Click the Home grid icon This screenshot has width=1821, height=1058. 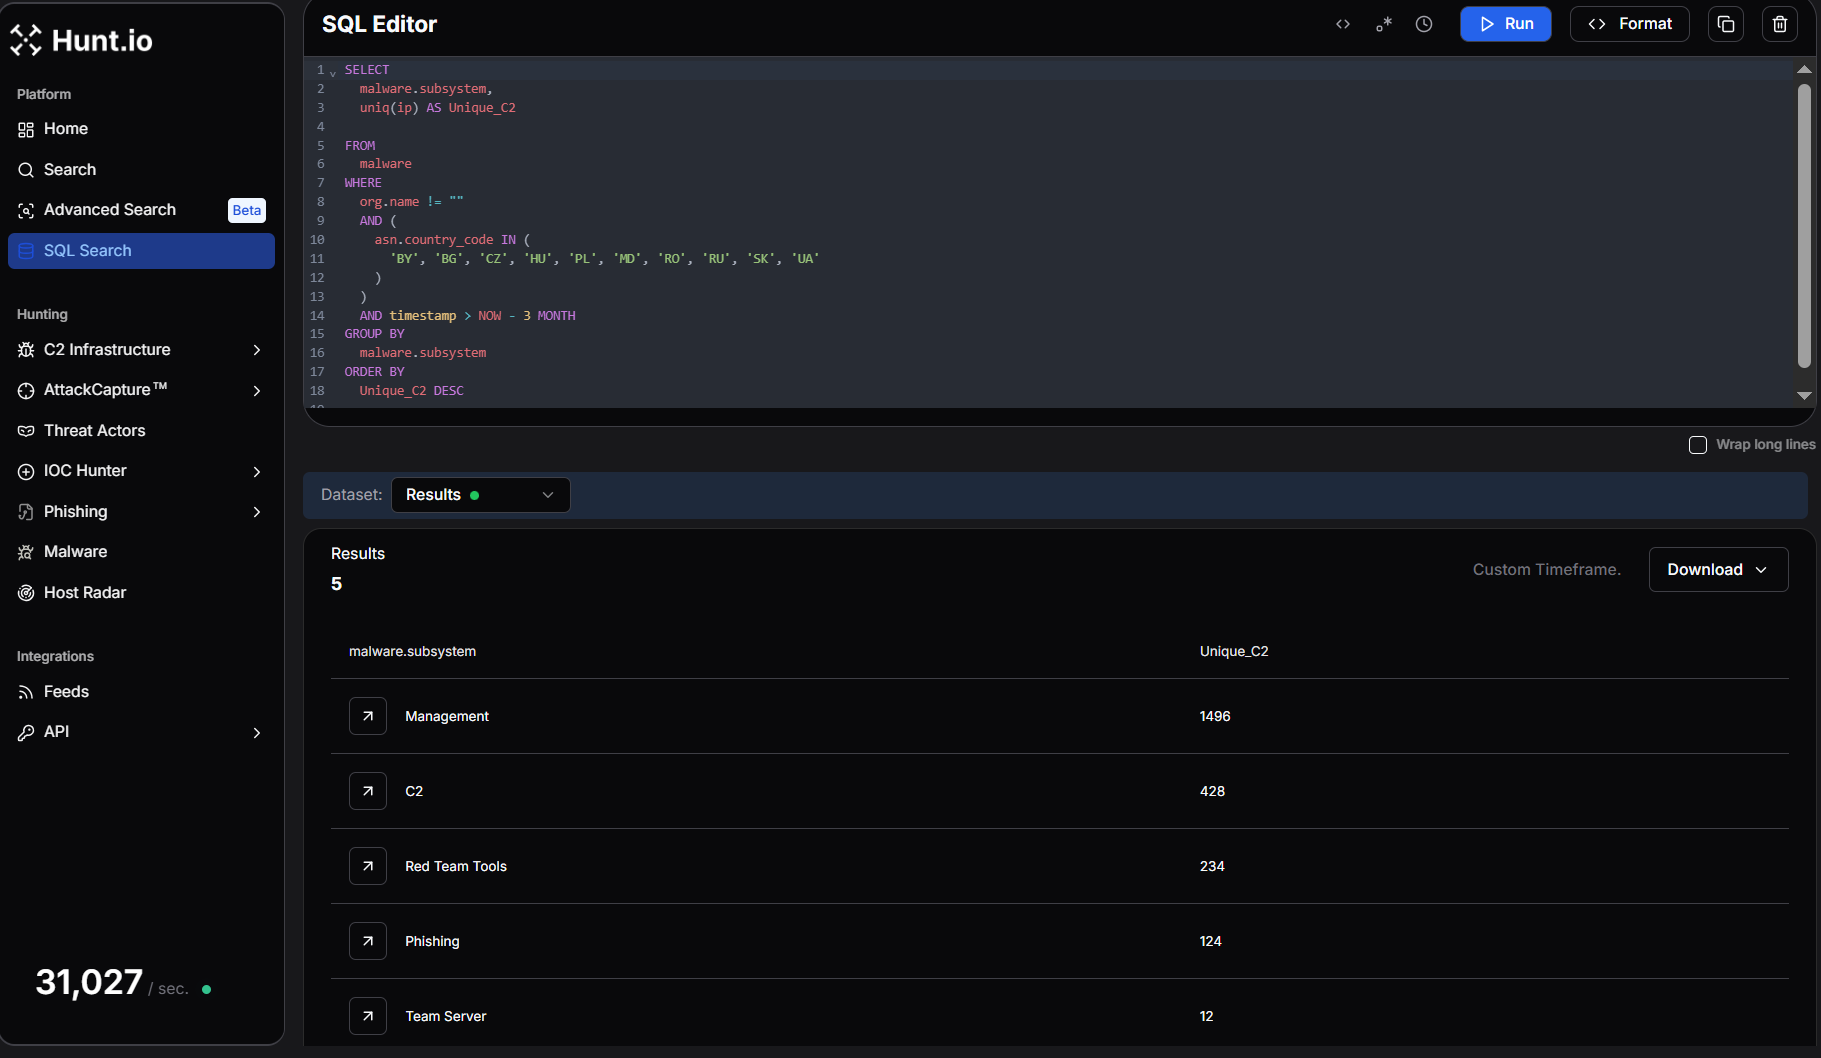click(26, 129)
